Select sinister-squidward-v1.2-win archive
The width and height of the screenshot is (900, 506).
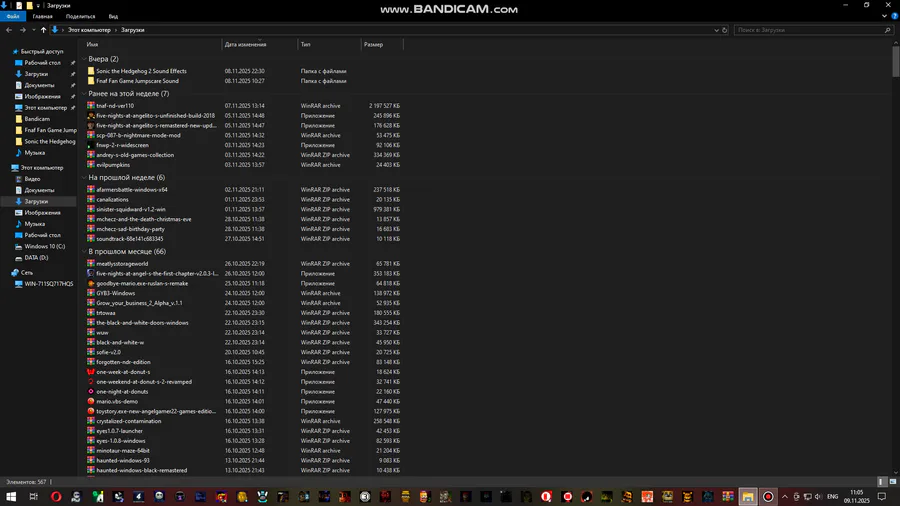pyautogui.click(x=131, y=209)
